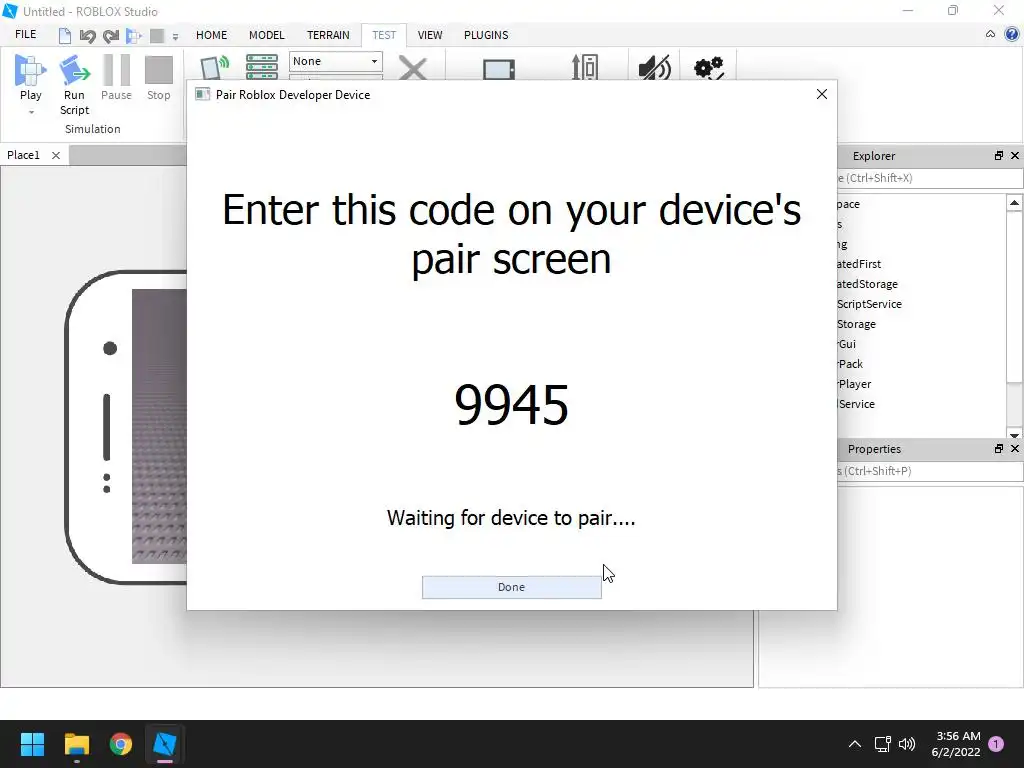This screenshot has height=768, width=1024.
Task: Click the Explorer scrollbar up arrow
Action: pyautogui.click(x=1014, y=203)
